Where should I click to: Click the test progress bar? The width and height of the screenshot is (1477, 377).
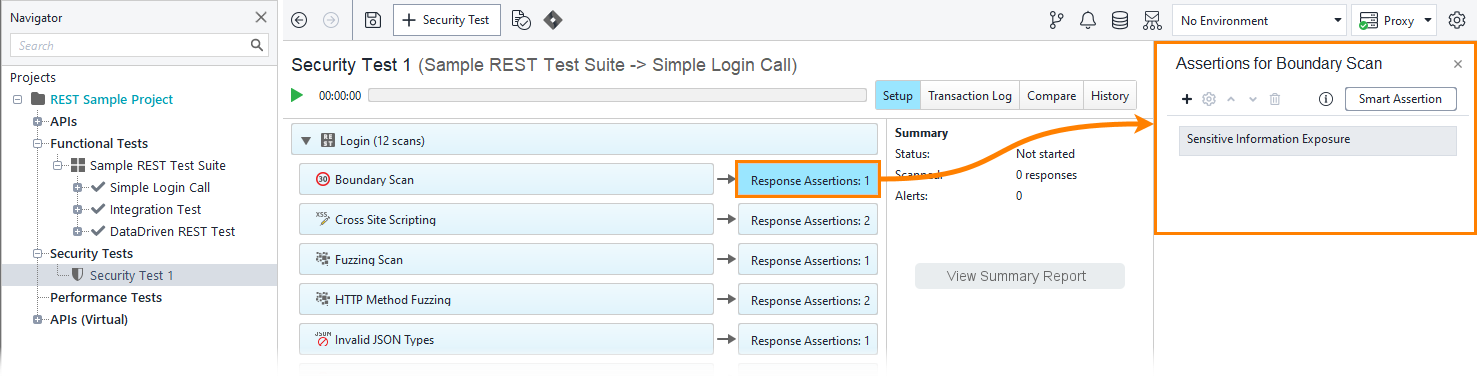617,95
